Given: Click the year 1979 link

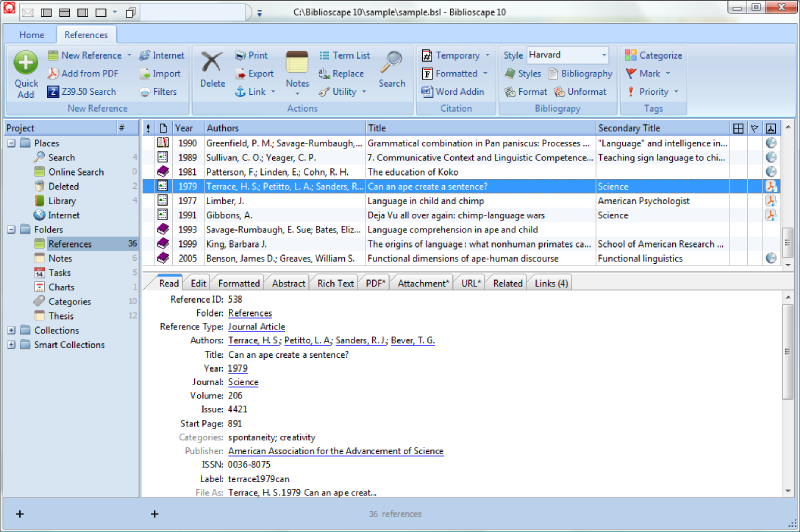Looking at the screenshot, I should [238, 368].
